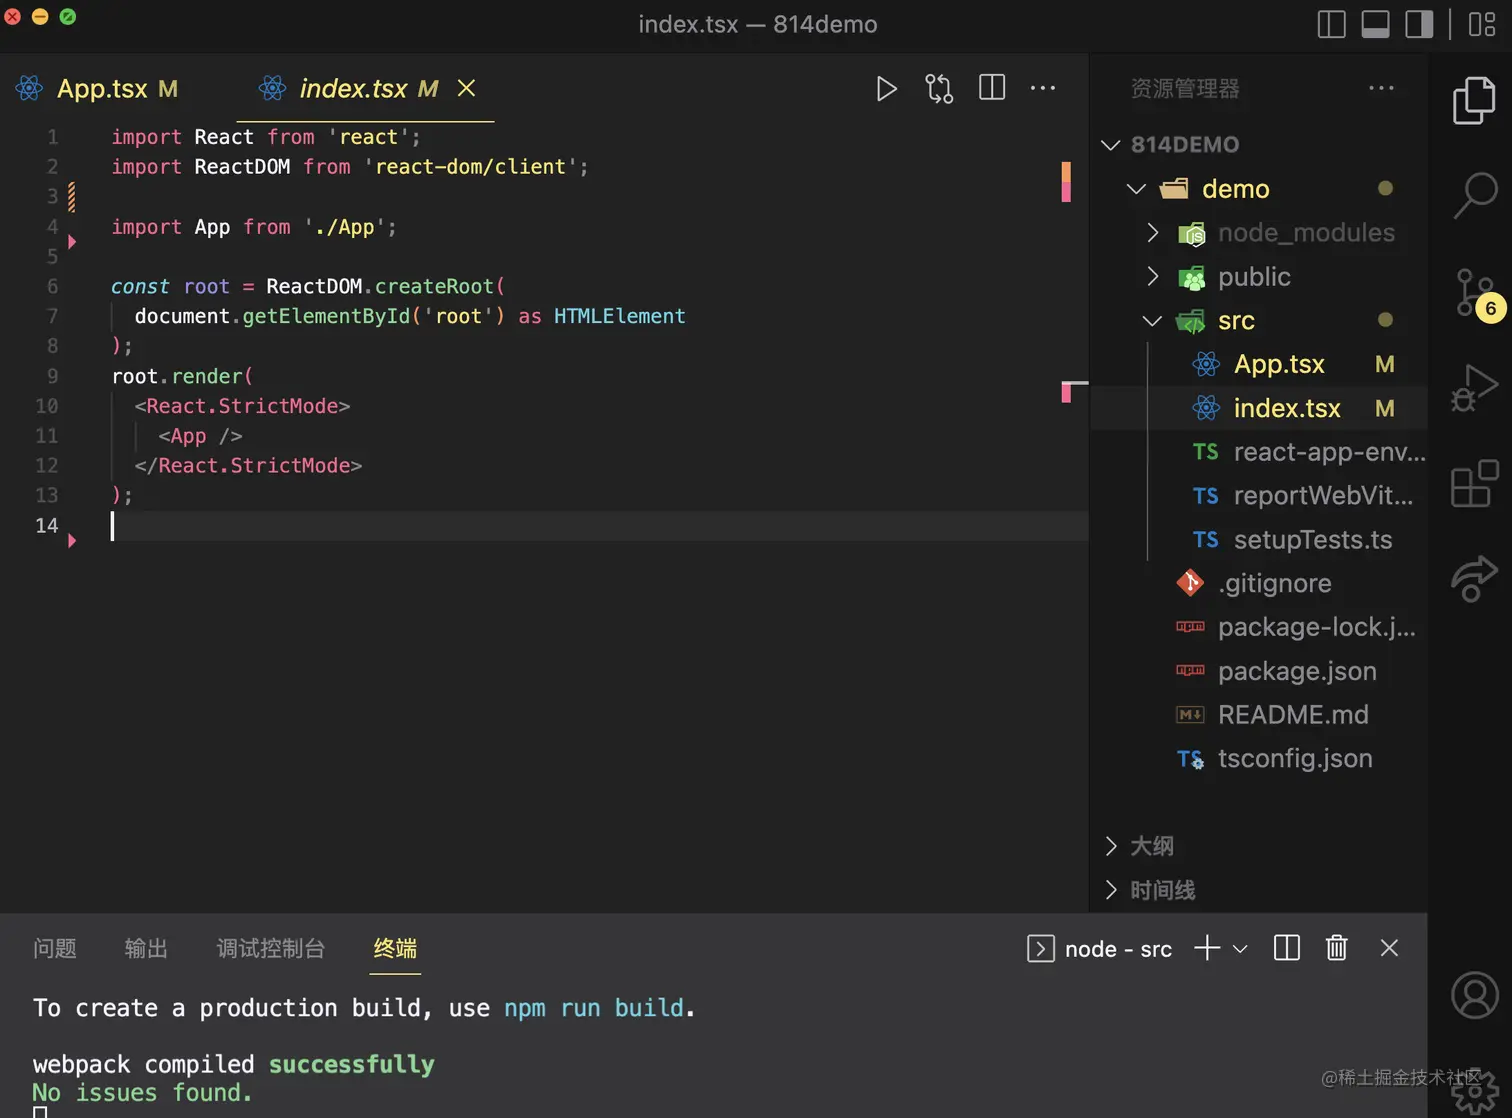Click 'HTMLElement' type in line 7
The image size is (1512, 1118).
click(620, 316)
